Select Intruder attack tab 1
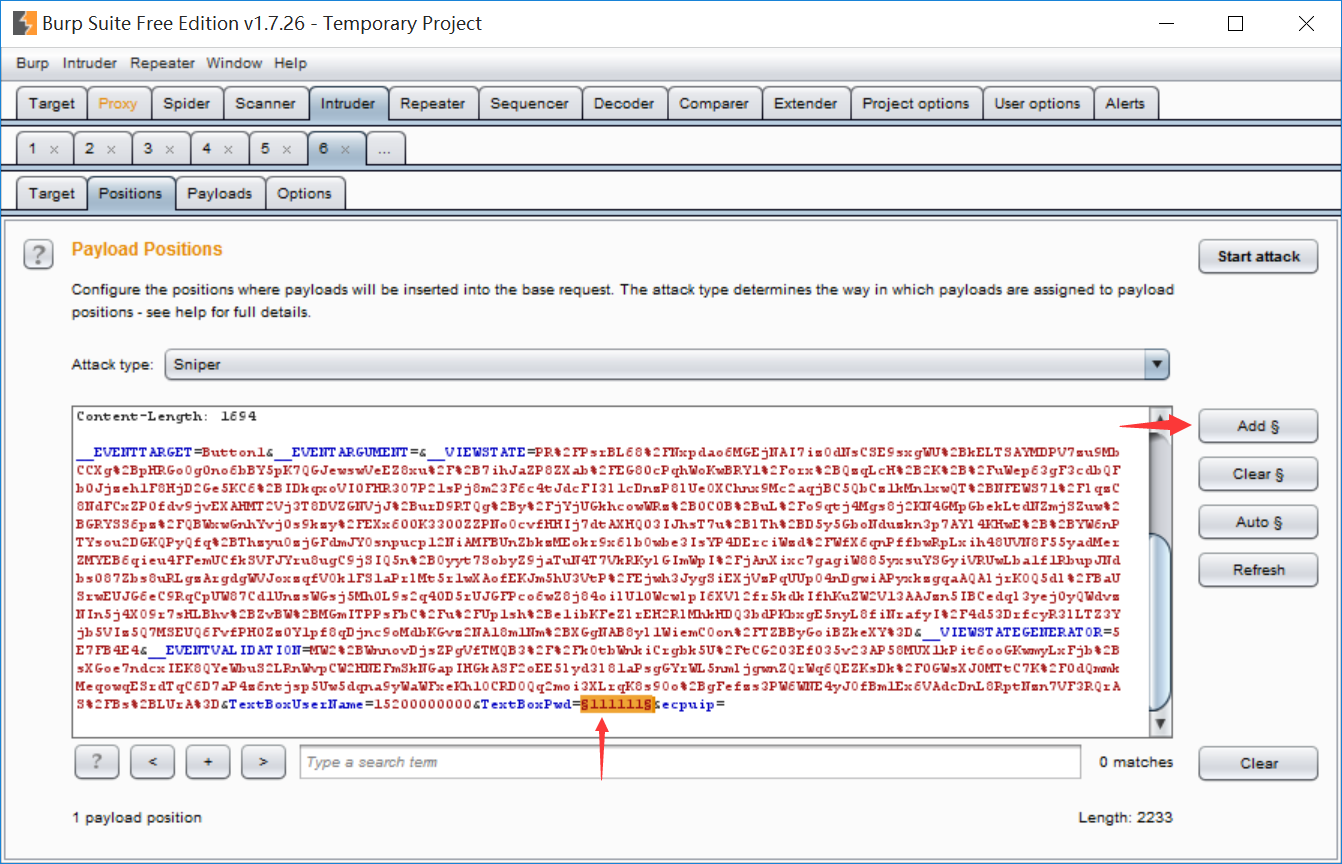The image size is (1342, 864). pyautogui.click(x=32, y=149)
